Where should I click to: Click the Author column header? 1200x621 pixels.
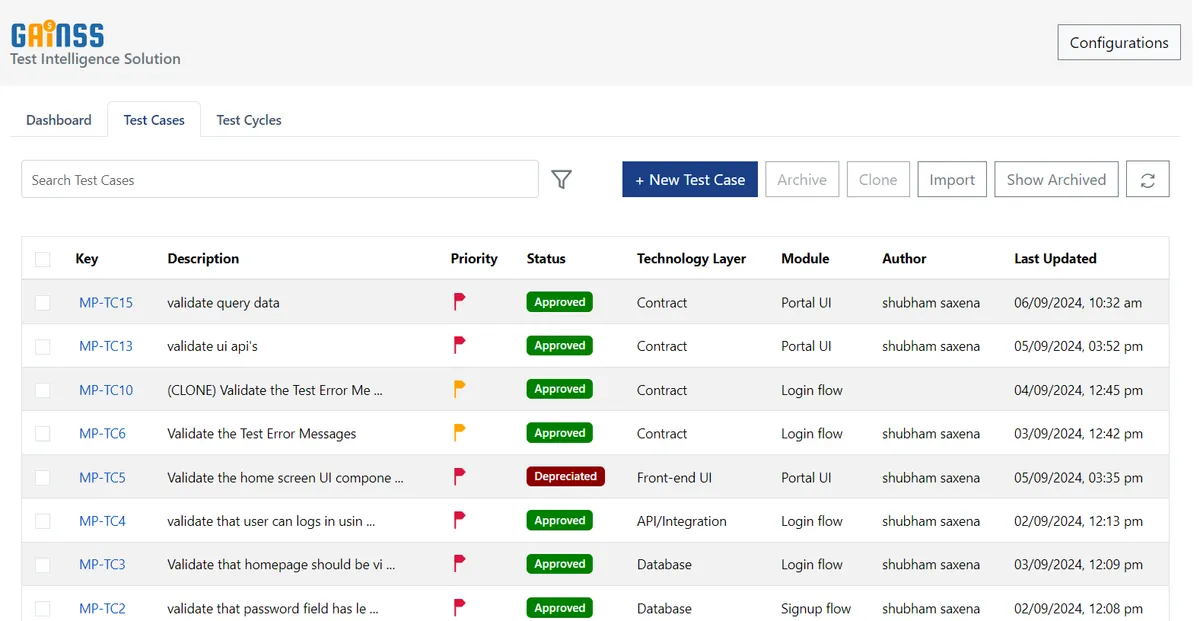904,259
